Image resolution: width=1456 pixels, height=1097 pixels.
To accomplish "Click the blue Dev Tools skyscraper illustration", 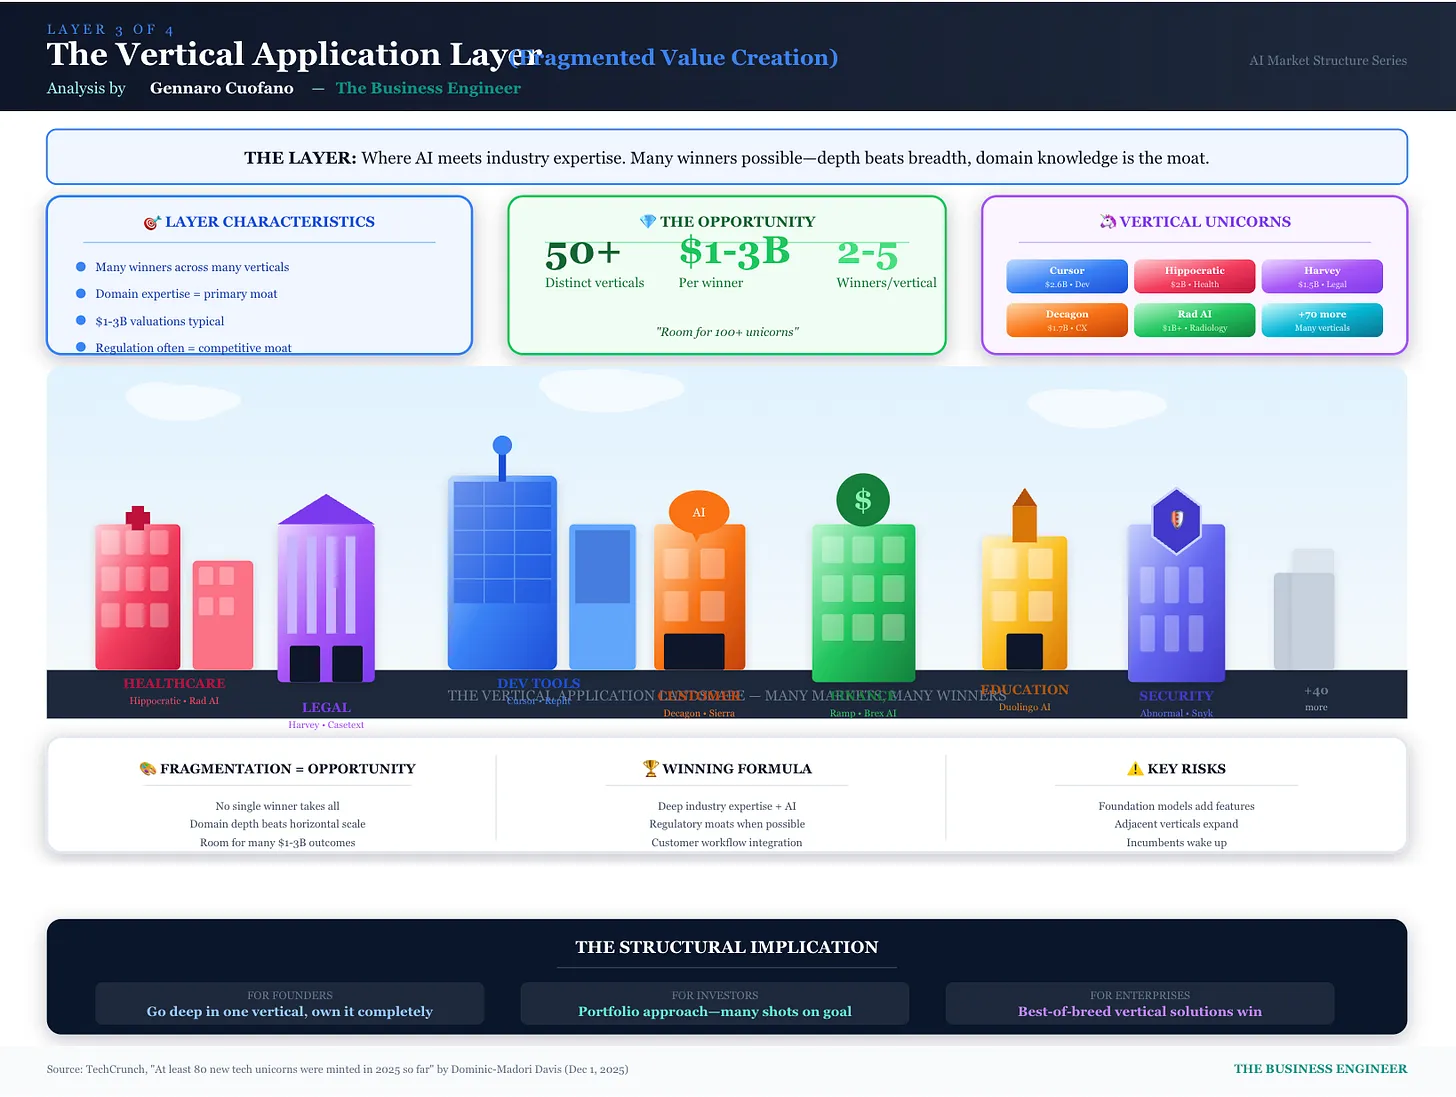I will (502, 570).
